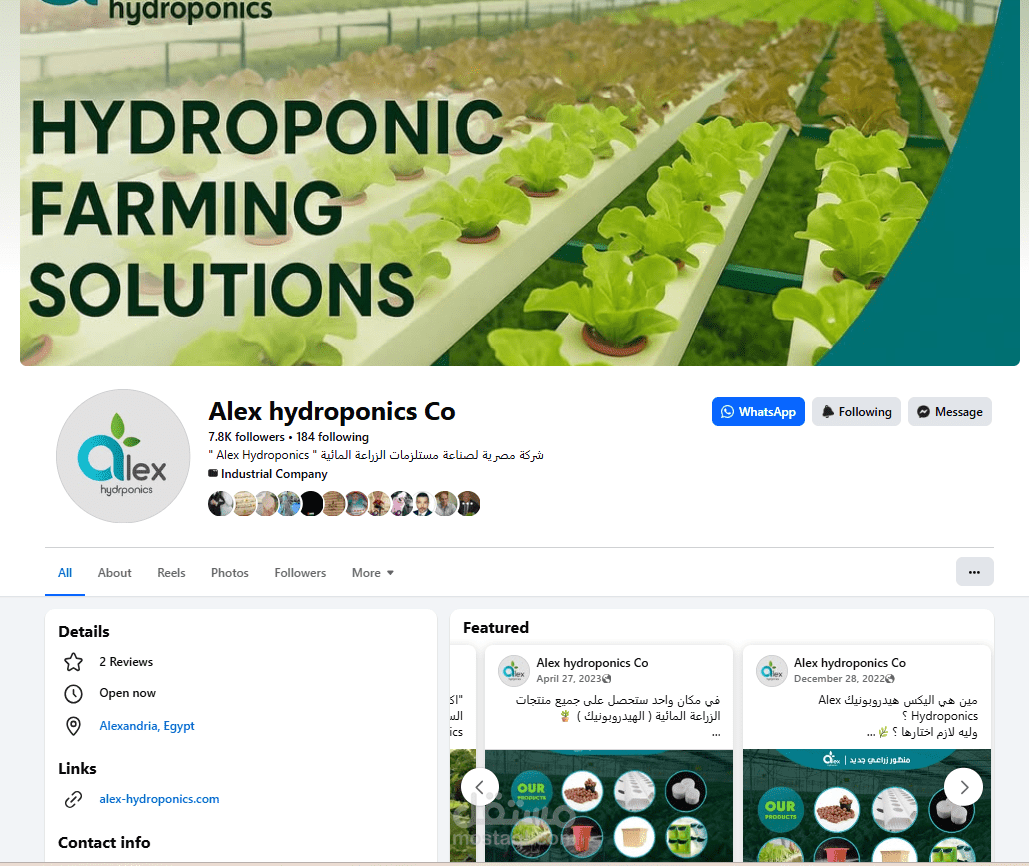Click page avatar on April 27, 2023 post
1029x866 pixels.
point(514,670)
